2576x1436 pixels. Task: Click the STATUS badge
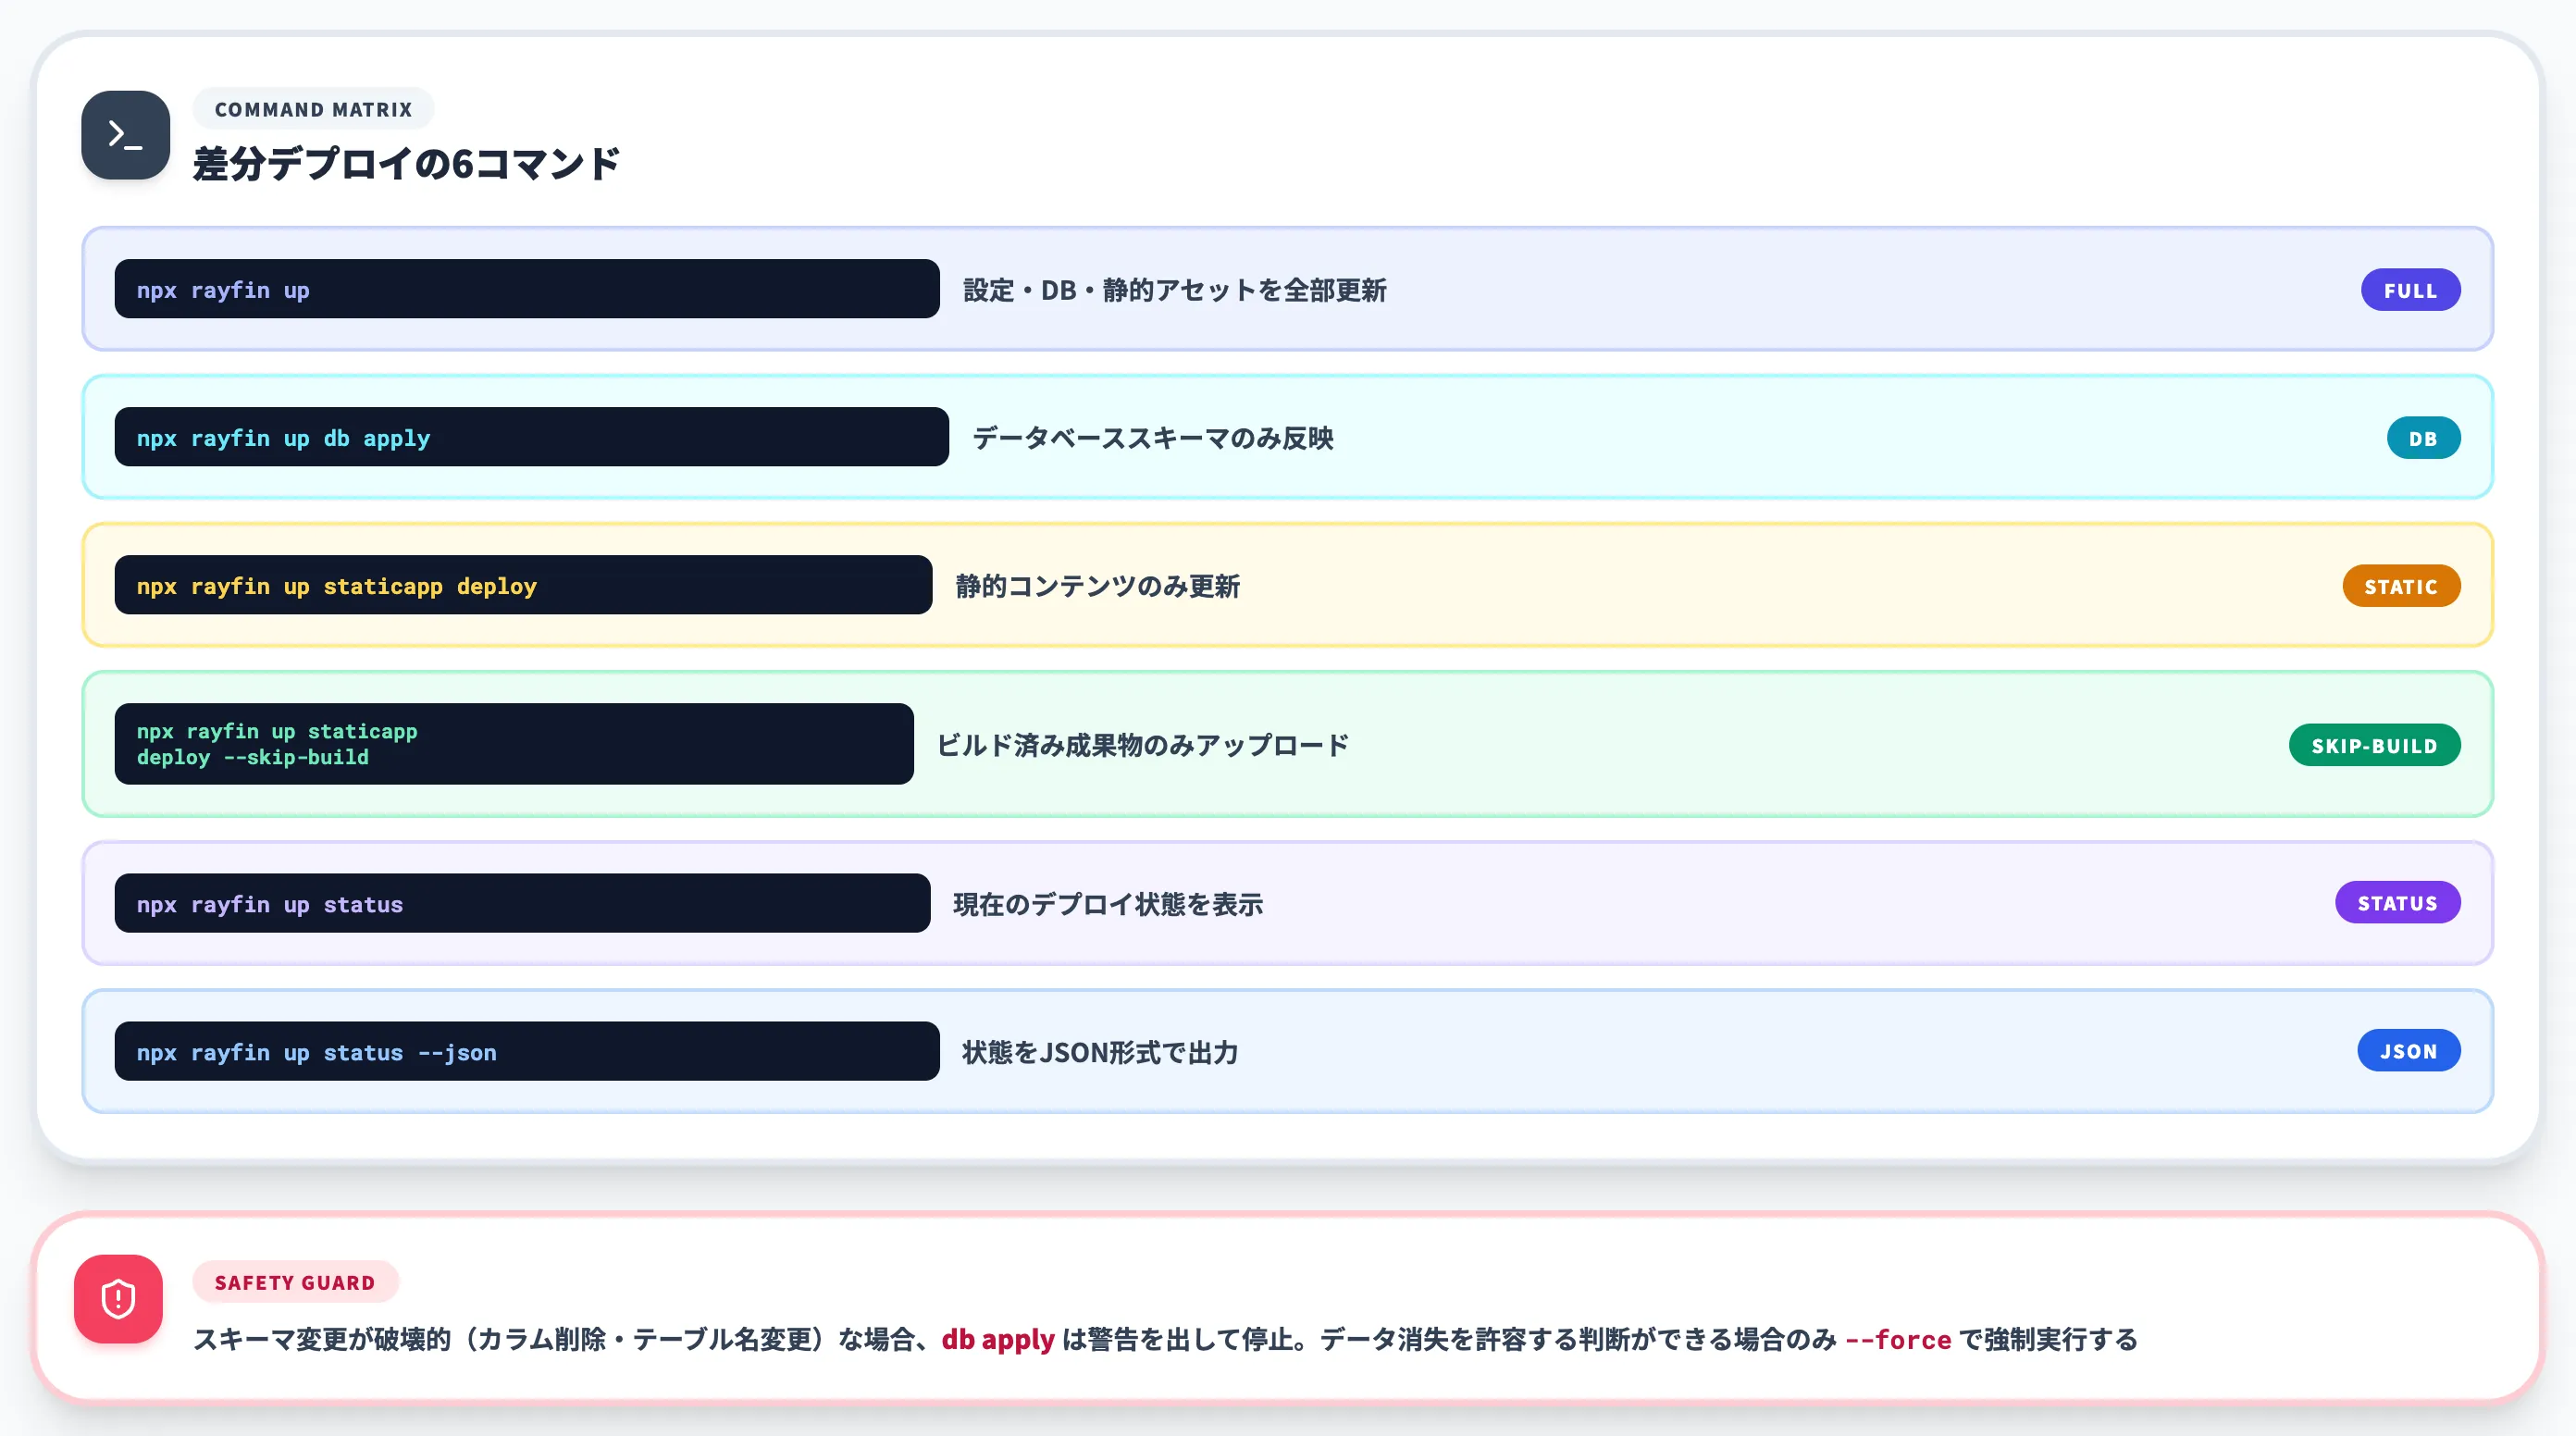2397,903
